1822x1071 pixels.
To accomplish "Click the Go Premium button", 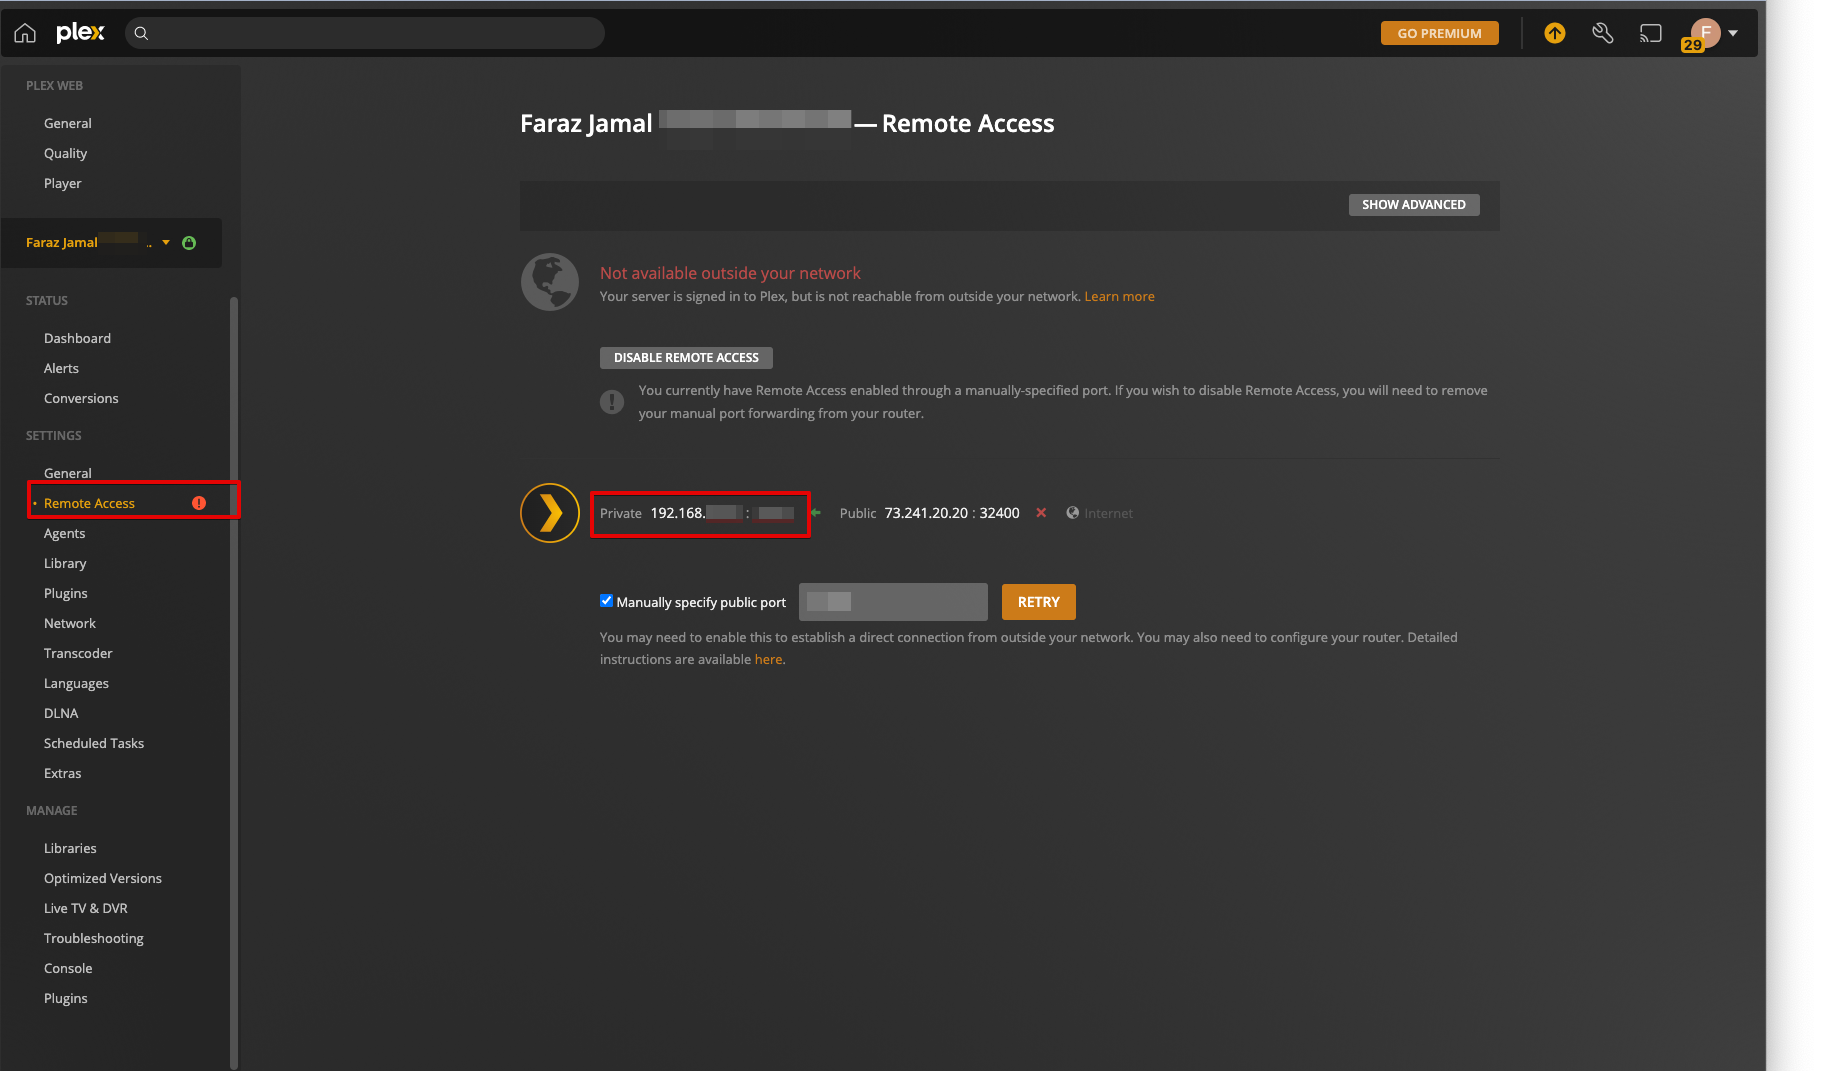I will click(1439, 33).
